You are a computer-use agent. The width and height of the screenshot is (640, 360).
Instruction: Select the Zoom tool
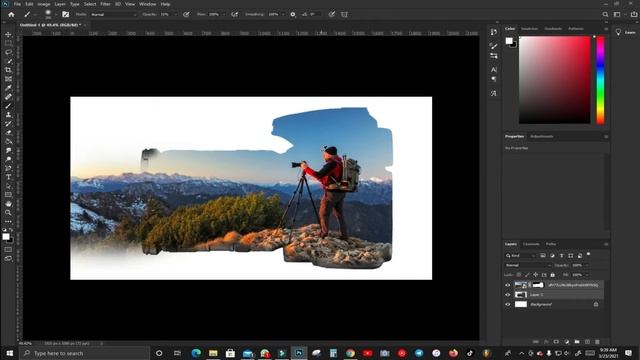click(8, 213)
